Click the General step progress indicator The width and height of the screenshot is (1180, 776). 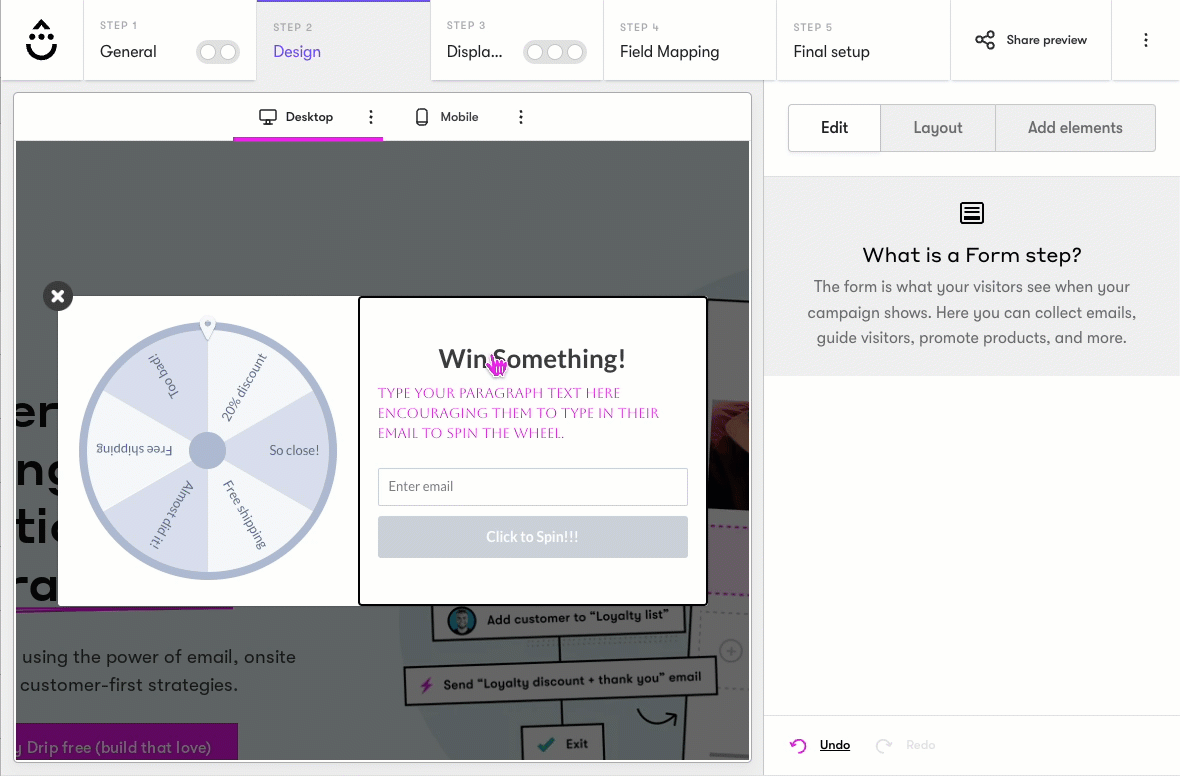pos(217,52)
